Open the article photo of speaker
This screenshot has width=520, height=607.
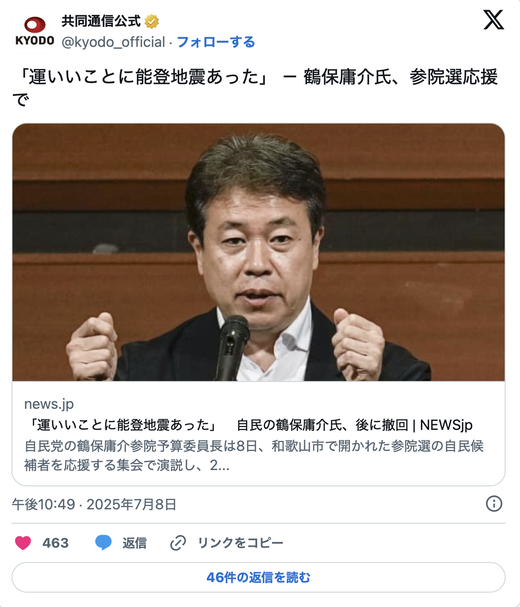click(x=258, y=252)
